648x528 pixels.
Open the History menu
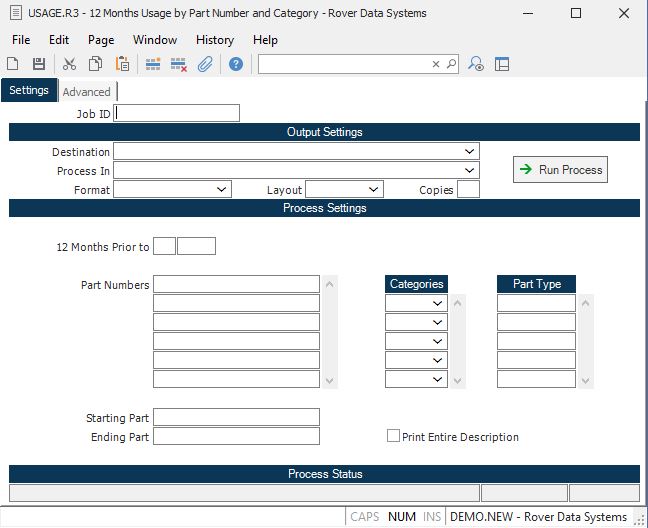pos(215,40)
